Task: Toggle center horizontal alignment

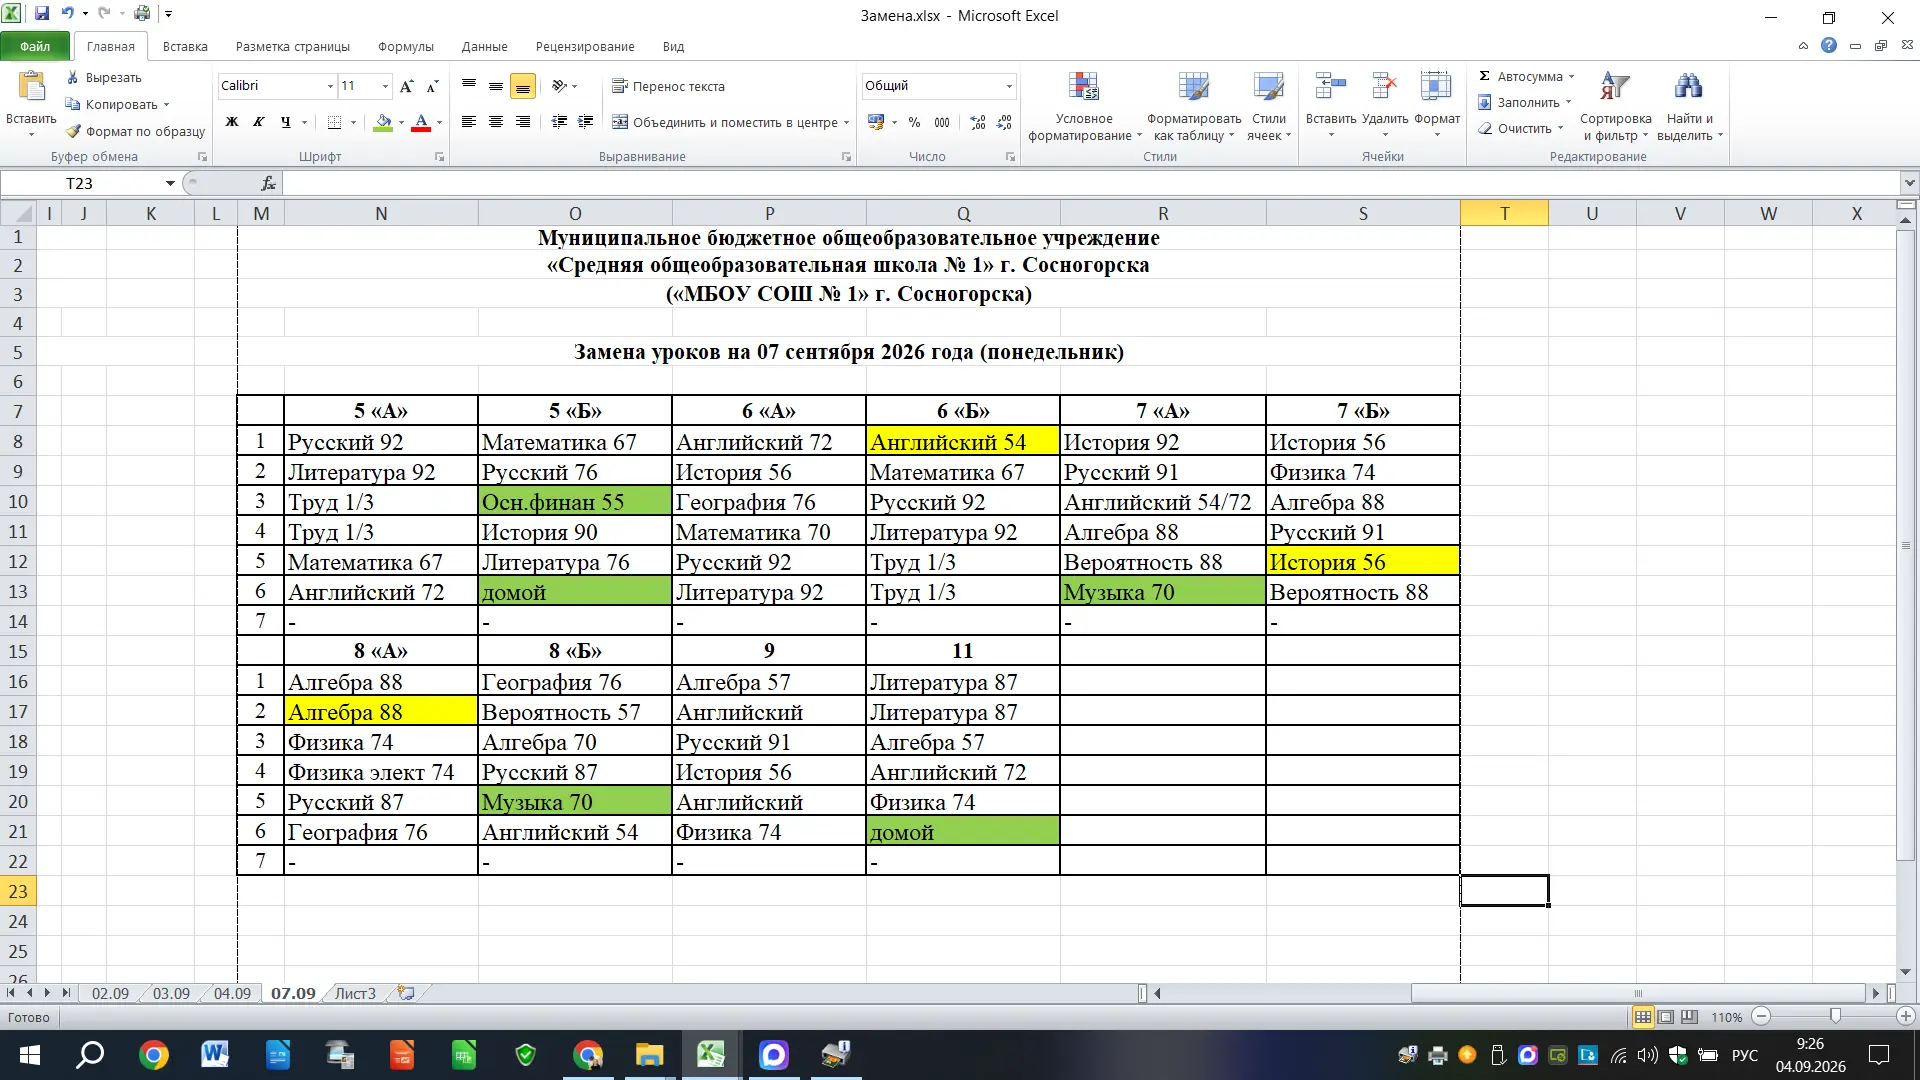Action: pyautogui.click(x=495, y=122)
